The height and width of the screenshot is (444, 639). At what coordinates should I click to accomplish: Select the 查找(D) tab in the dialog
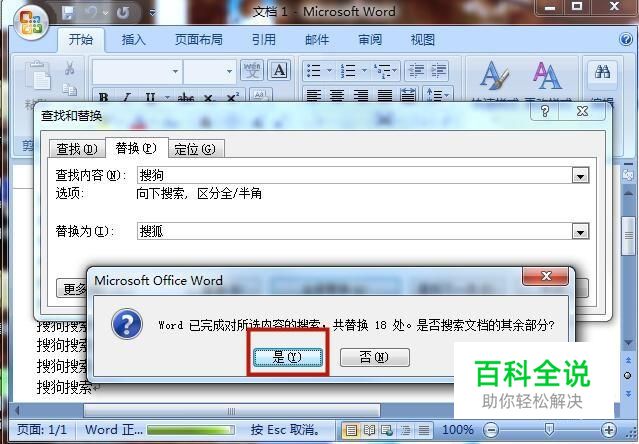(77, 149)
